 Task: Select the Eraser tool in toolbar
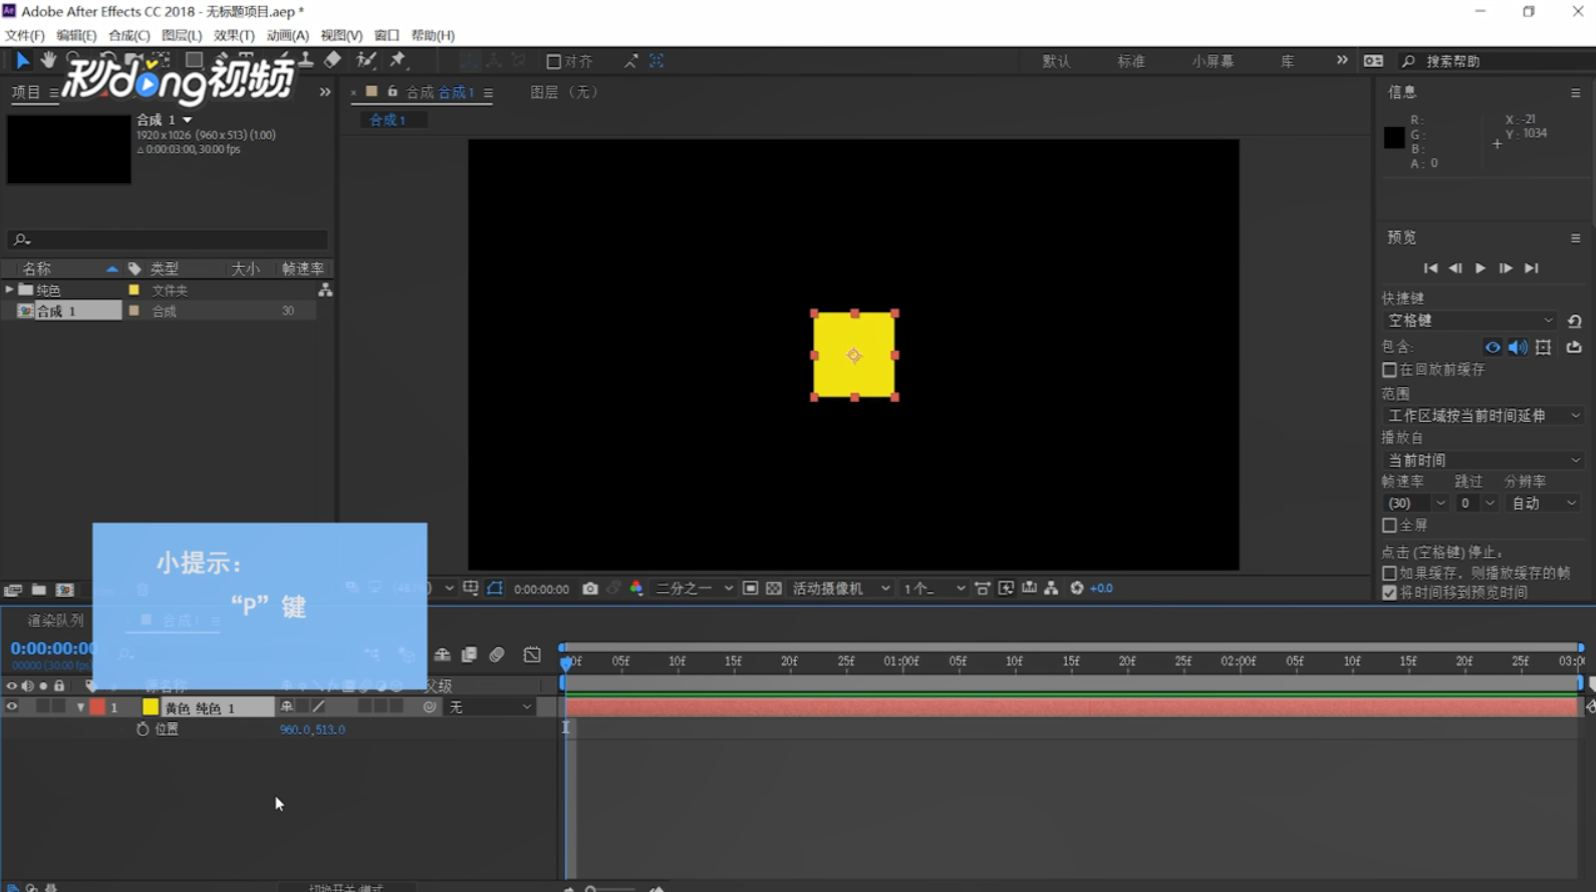pos(333,60)
